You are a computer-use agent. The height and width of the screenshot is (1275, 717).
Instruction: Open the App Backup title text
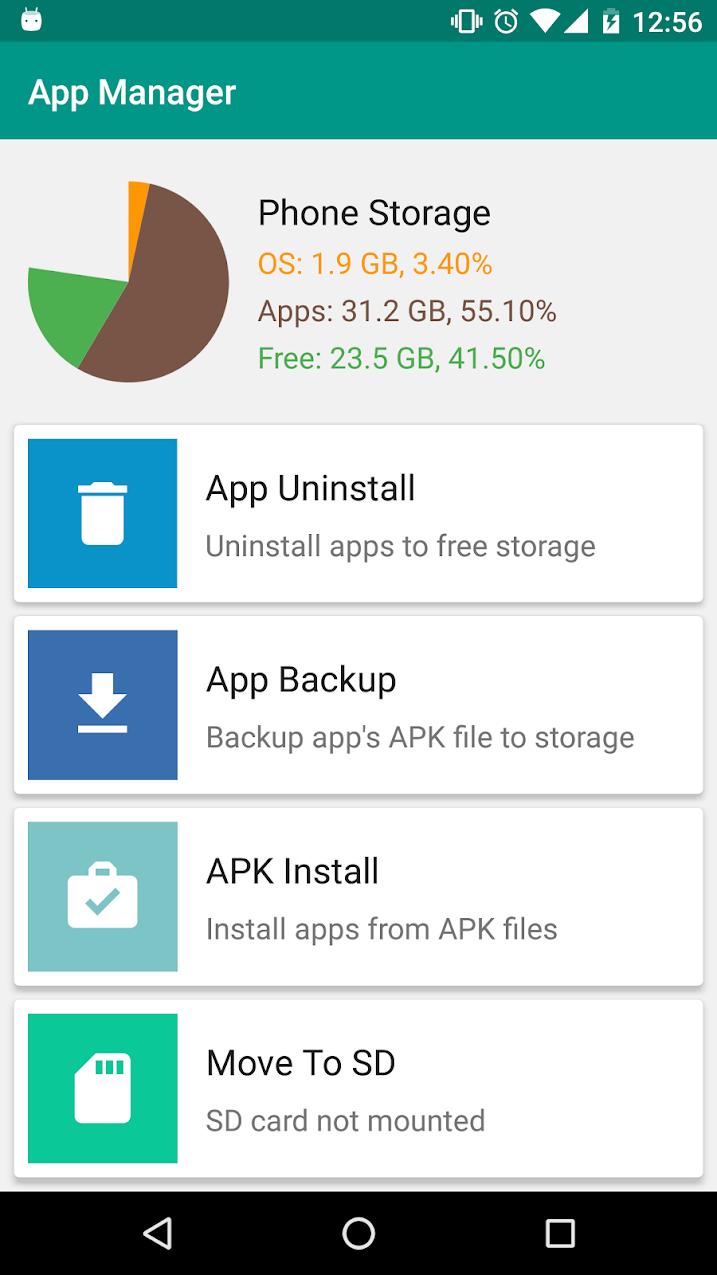(x=301, y=680)
